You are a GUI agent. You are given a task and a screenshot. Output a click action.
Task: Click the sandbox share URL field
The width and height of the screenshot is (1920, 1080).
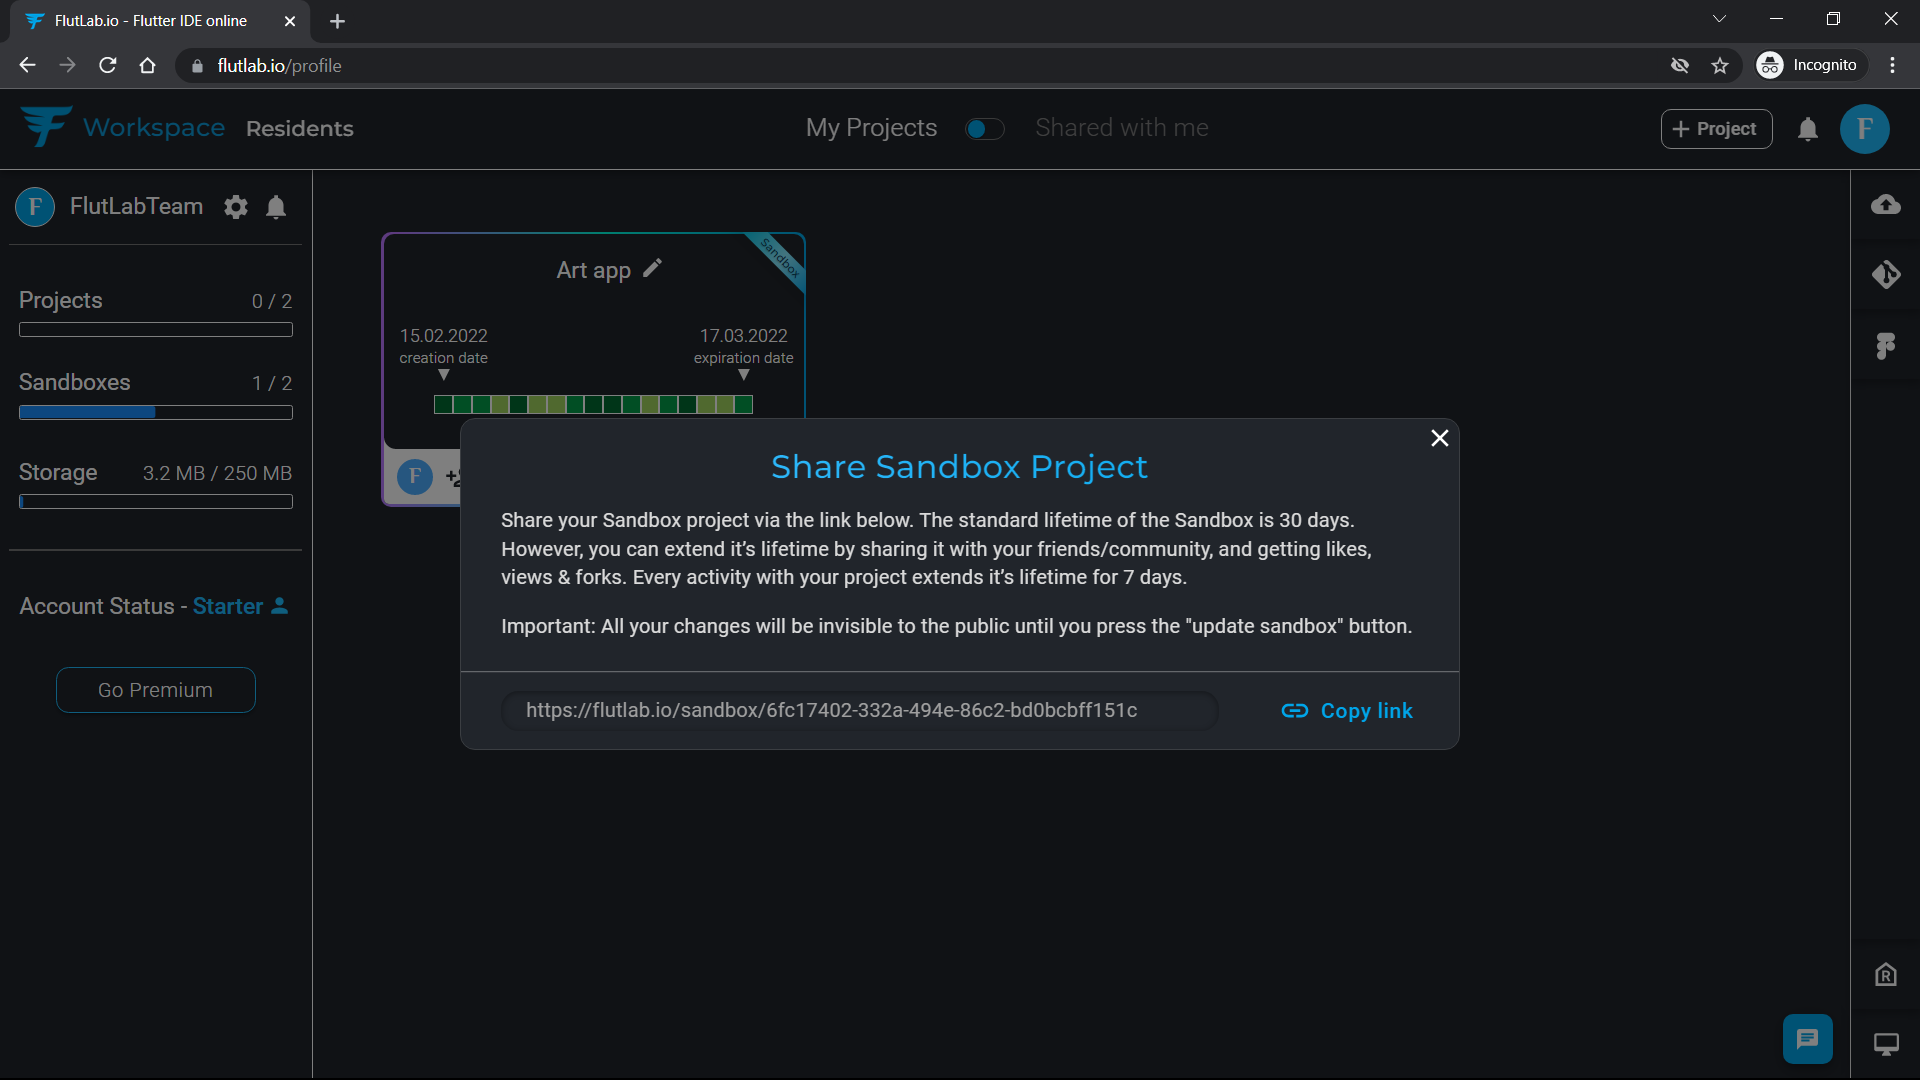click(859, 711)
